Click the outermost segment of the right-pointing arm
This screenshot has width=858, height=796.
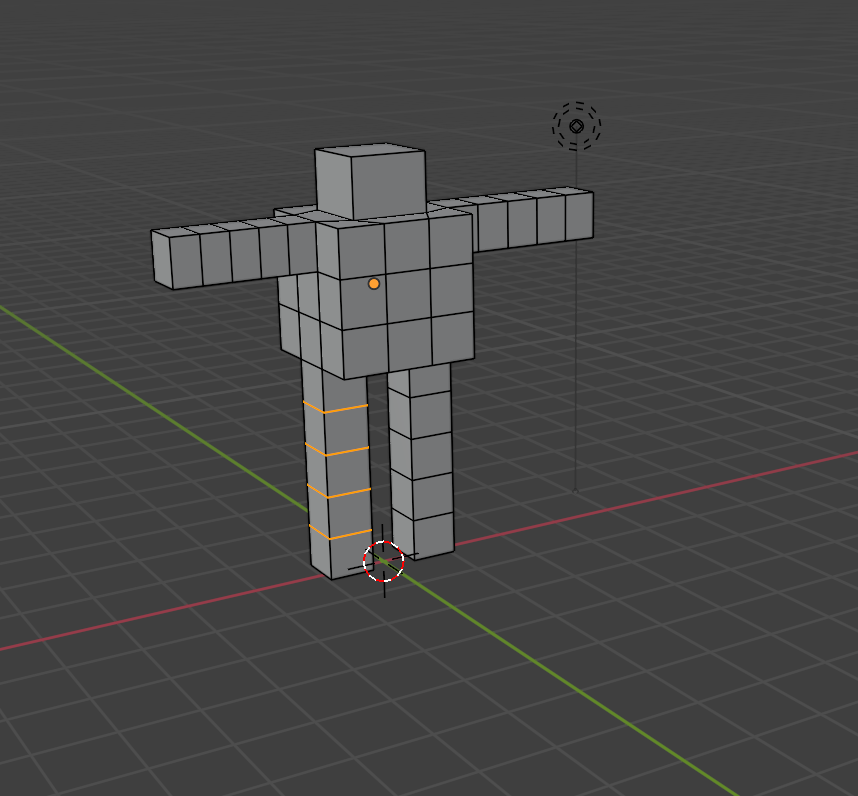click(579, 214)
